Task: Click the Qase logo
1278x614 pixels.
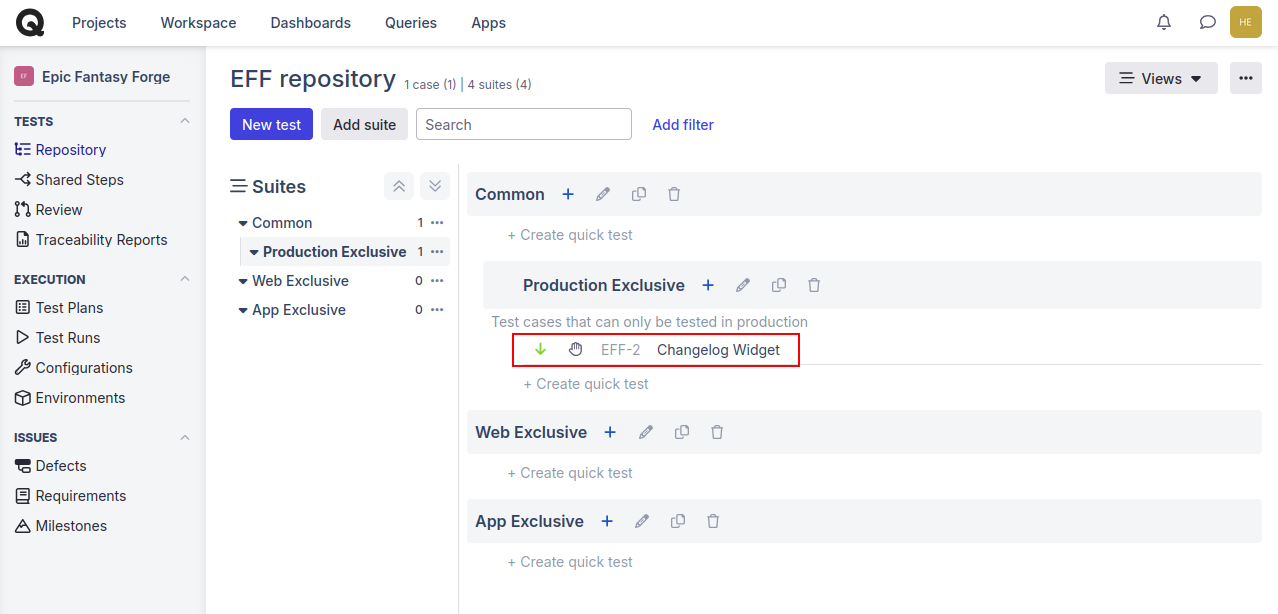Action: point(30,22)
